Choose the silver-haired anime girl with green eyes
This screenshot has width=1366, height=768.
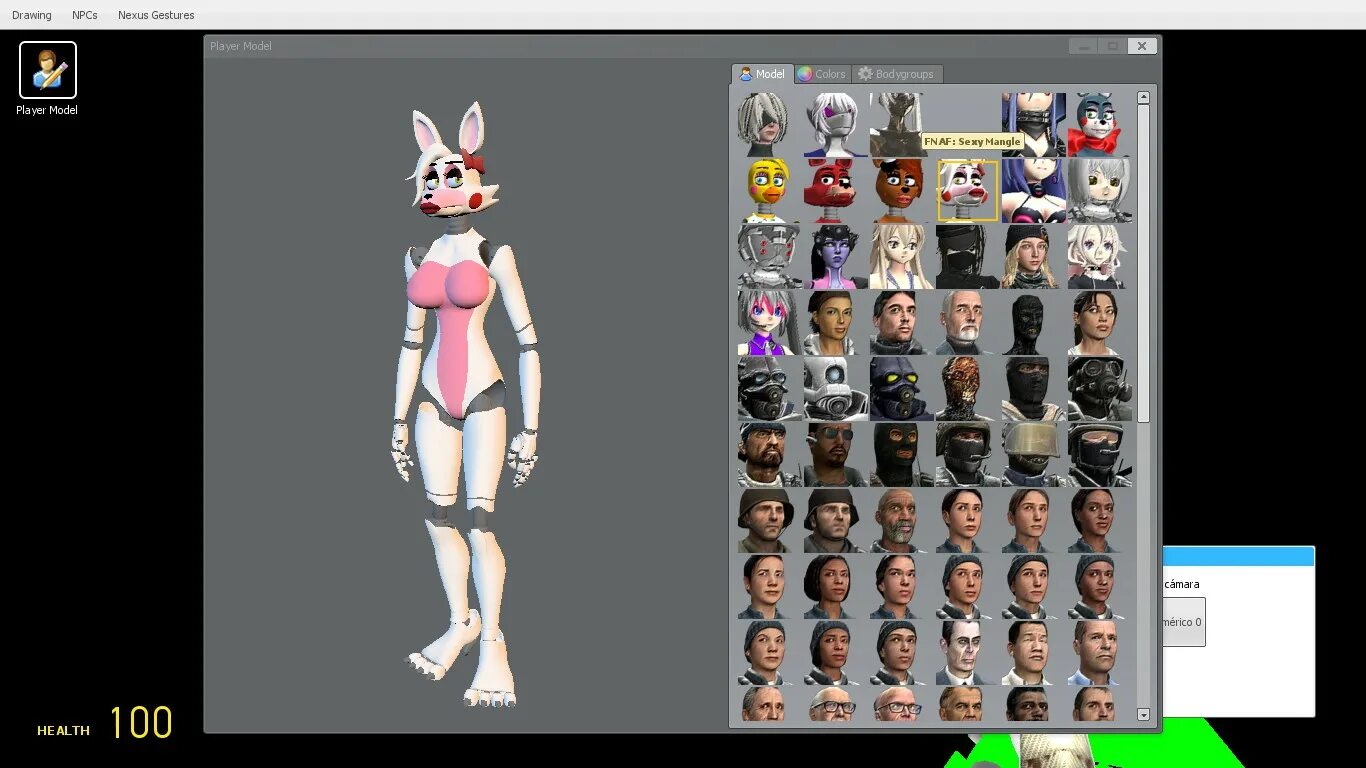pos(1099,190)
